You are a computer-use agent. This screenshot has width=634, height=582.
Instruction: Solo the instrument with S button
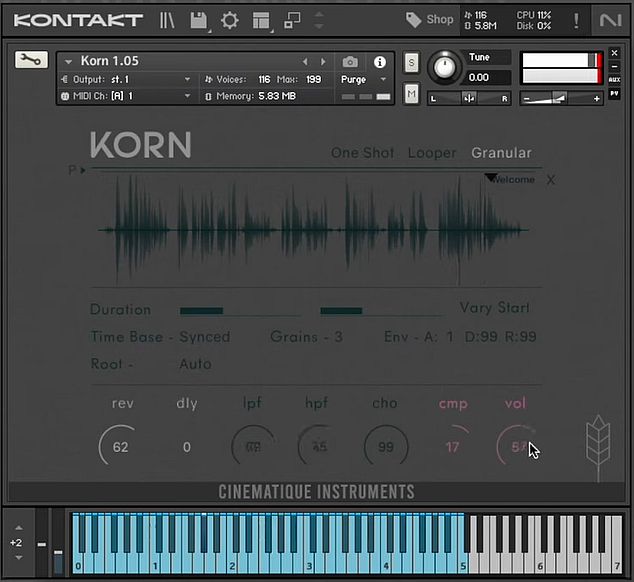411,63
